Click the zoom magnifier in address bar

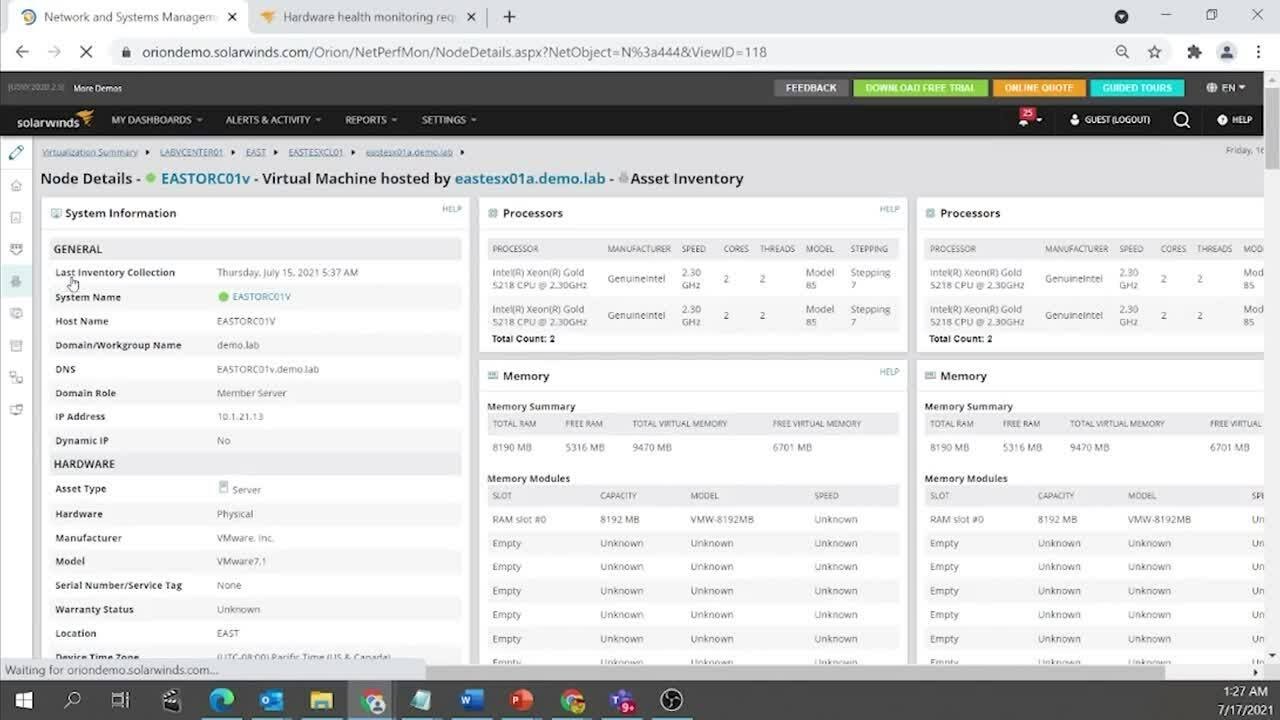tap(1122, 52)
